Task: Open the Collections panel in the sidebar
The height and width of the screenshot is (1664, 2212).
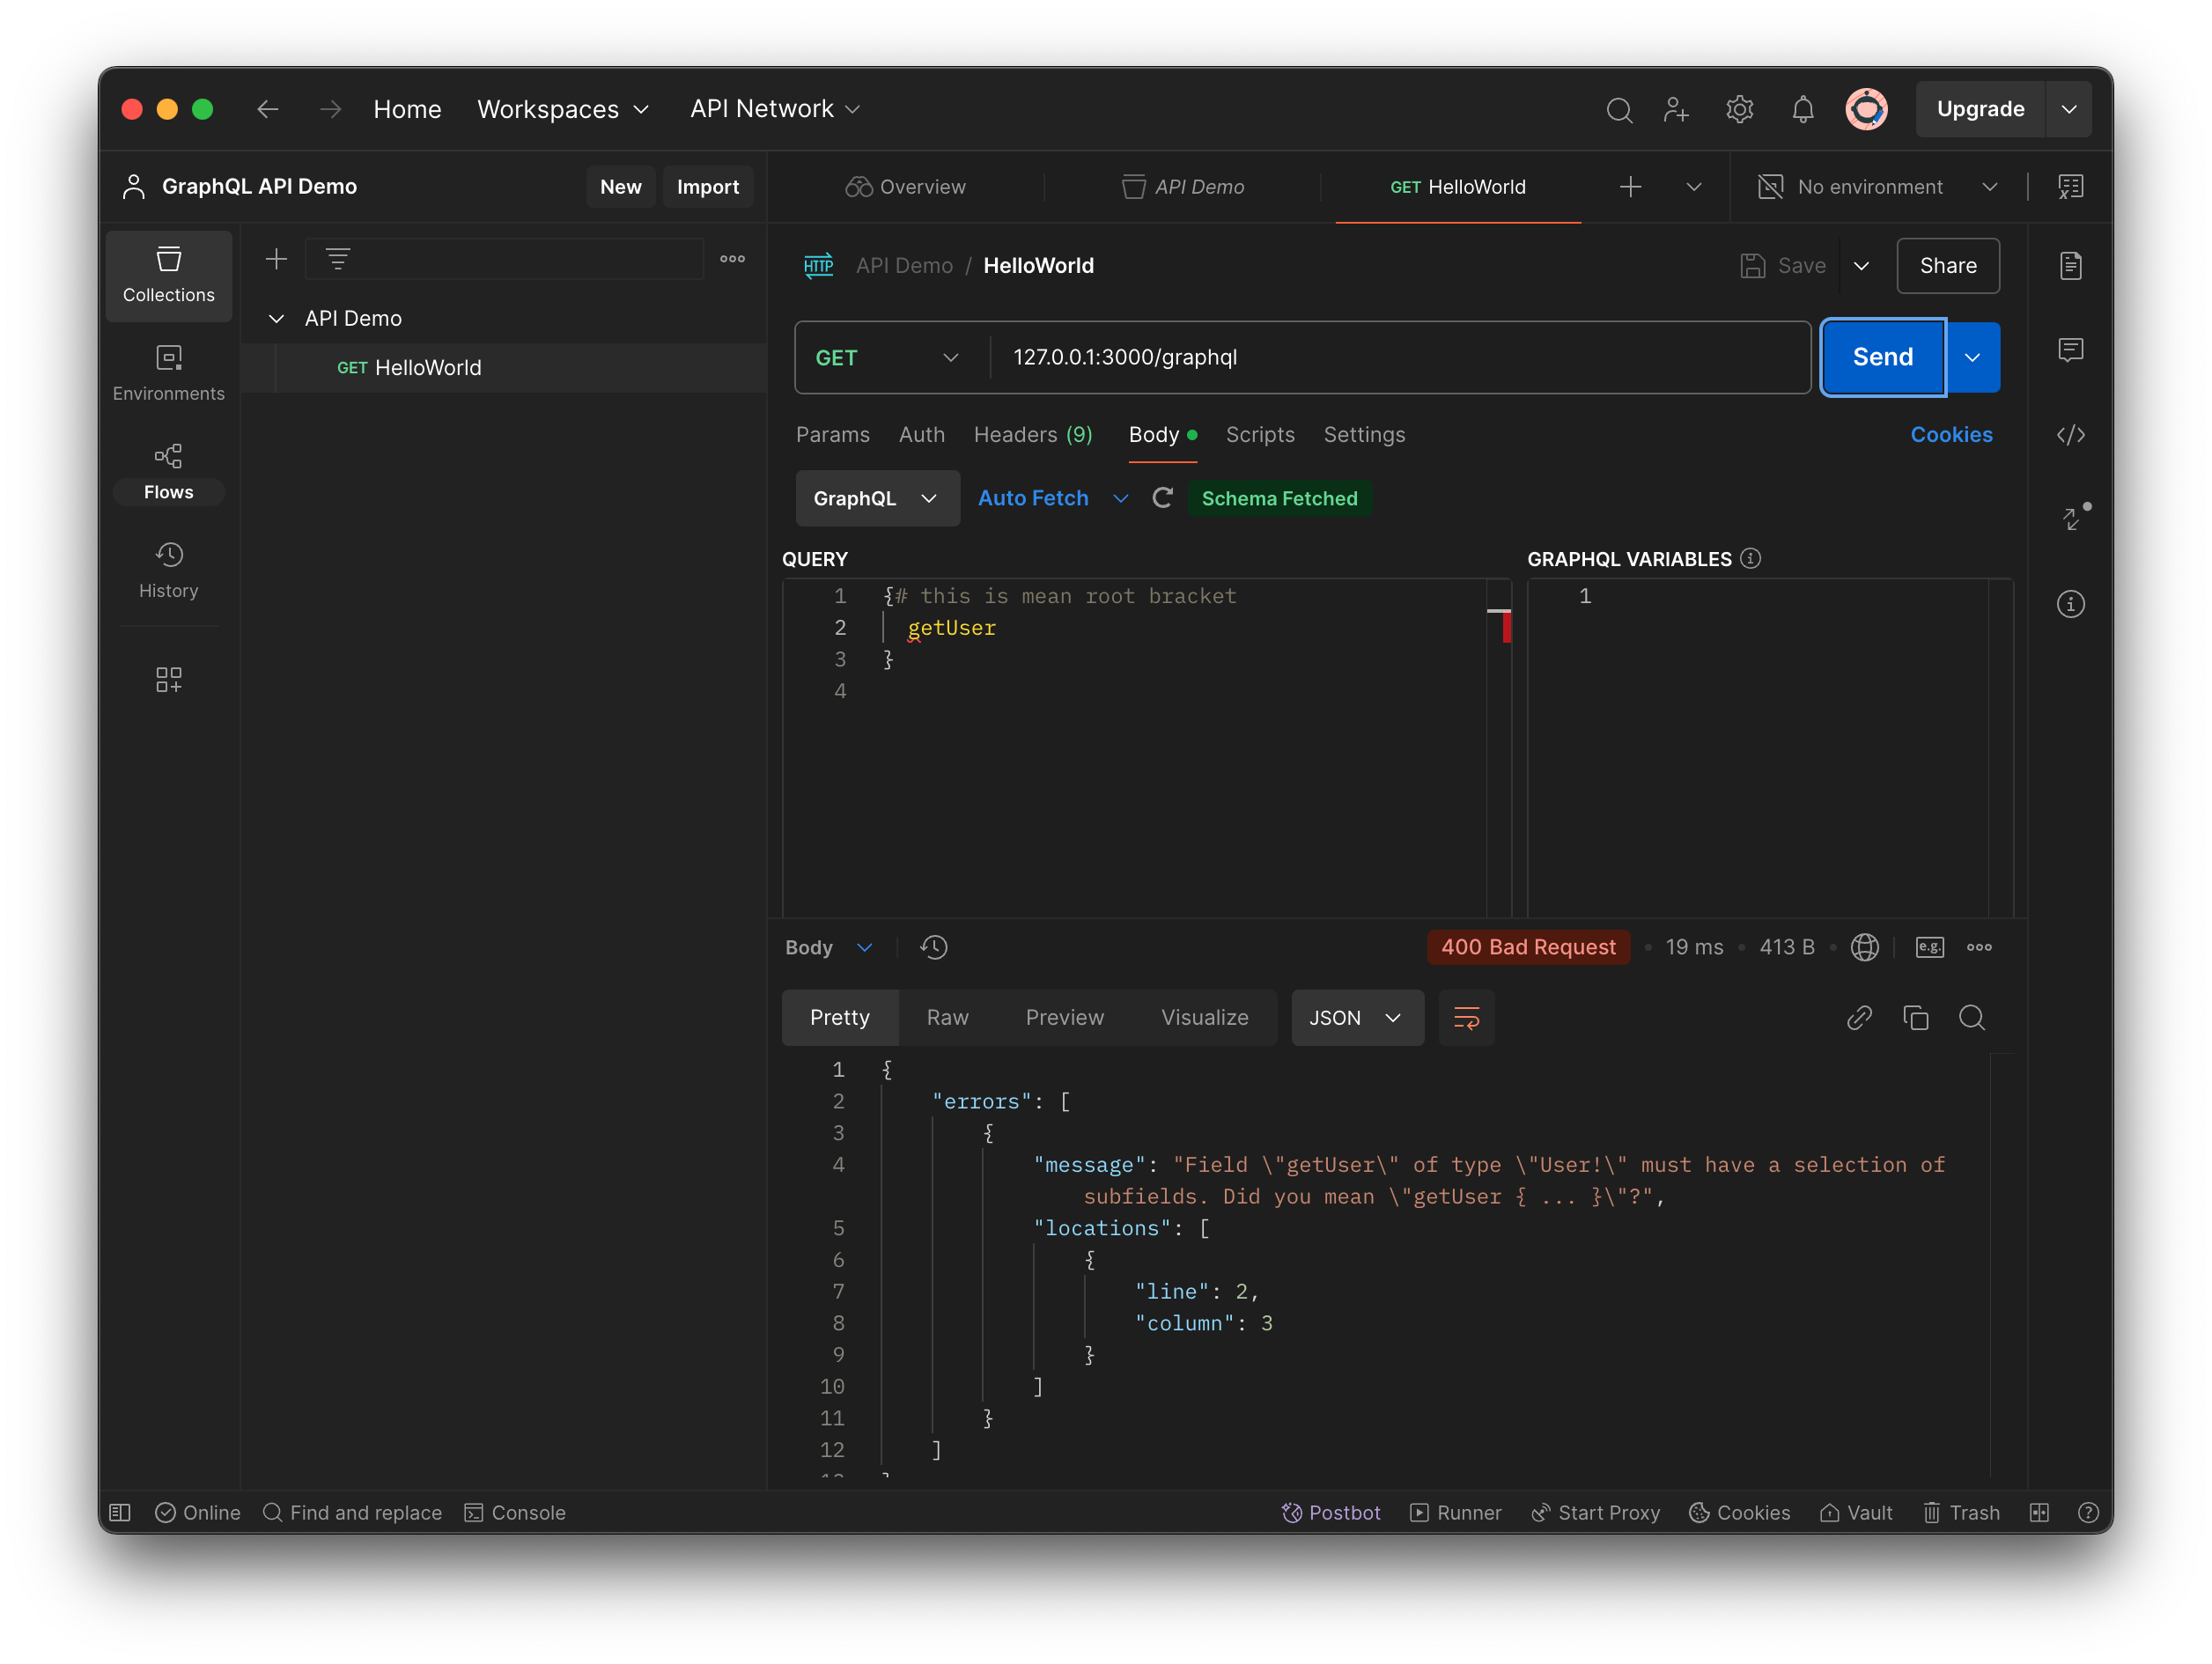Action: click(168, 276)
